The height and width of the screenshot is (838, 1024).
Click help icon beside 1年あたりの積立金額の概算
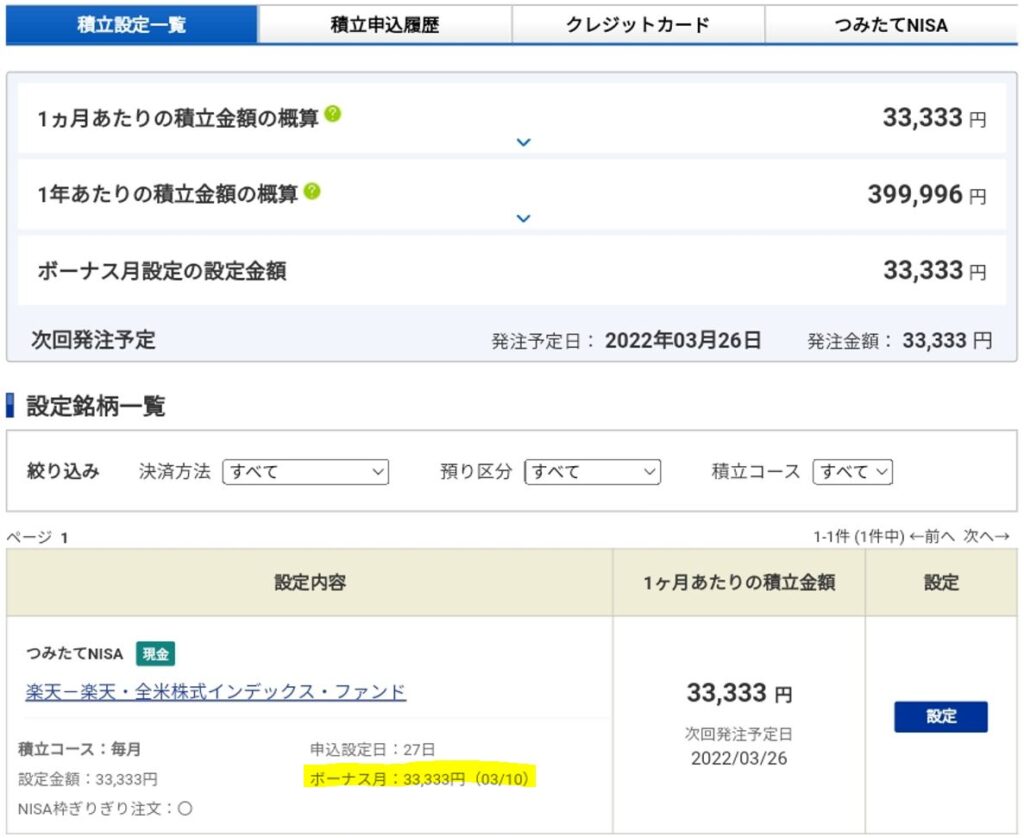click(x=312, y=191)
